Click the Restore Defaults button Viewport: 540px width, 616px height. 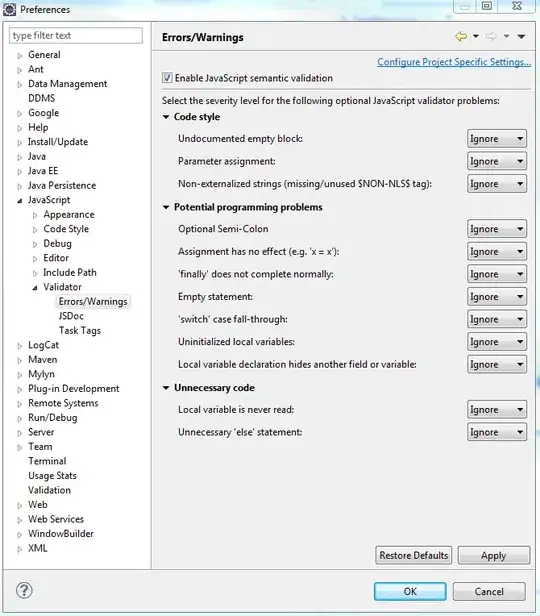pyautogui.click(x=414, y=556)
